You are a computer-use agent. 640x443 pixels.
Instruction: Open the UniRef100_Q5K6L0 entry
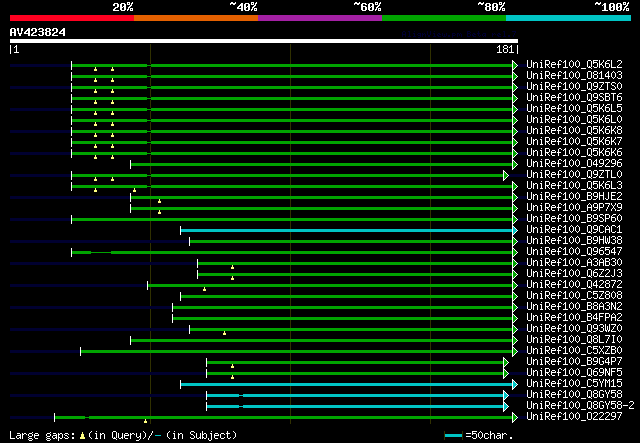(x=574, y=120)
